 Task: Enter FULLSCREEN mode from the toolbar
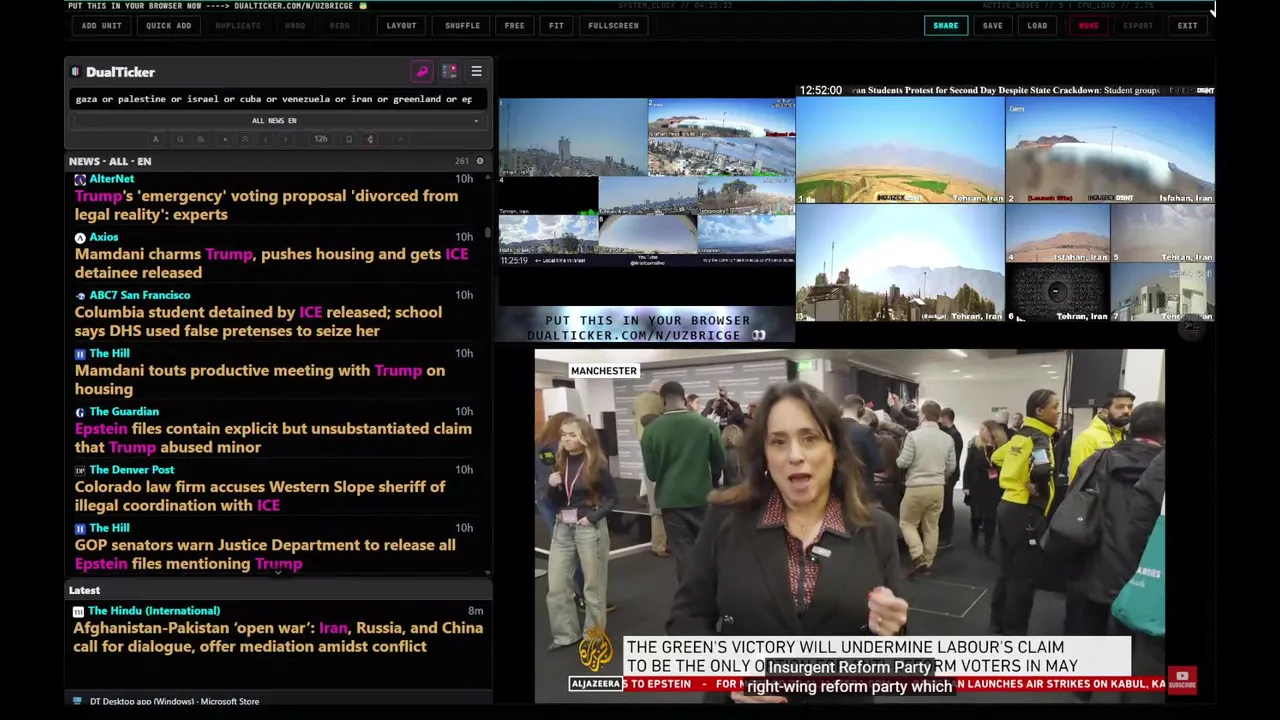613,26
